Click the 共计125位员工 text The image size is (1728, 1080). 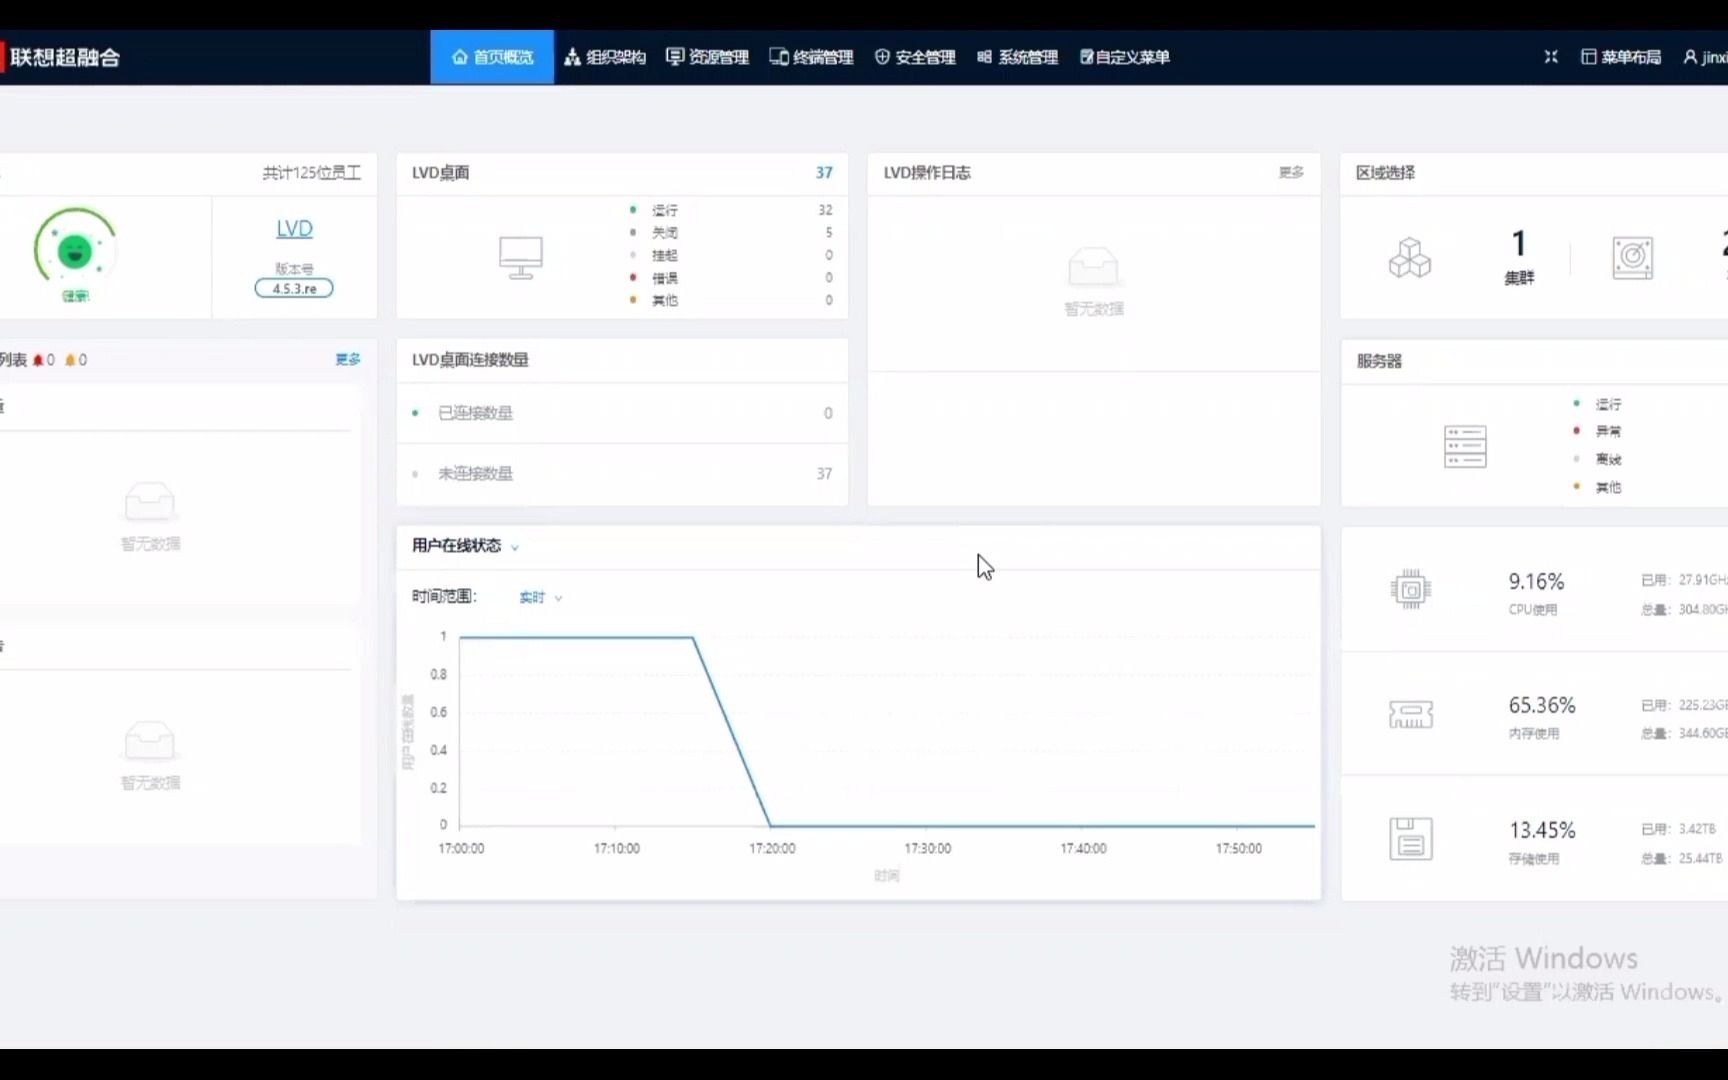(x=312, y=173)
